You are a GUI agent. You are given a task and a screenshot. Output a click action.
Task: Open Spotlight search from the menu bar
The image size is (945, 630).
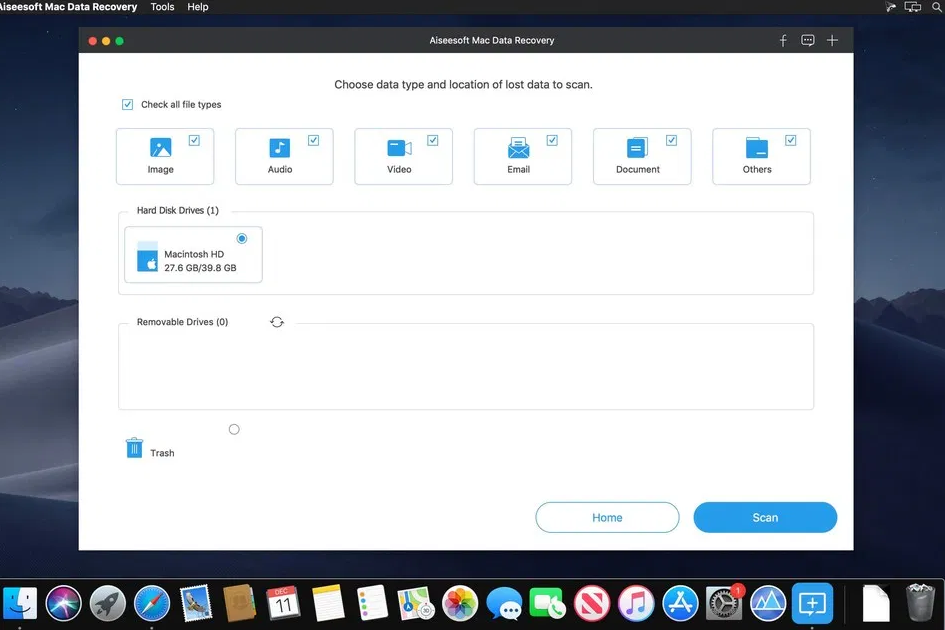(x=936, y=7)
